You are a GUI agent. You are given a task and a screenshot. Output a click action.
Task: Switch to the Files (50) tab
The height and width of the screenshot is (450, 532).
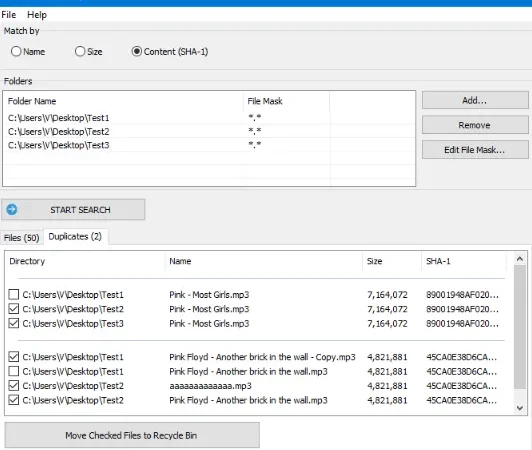click(22, 238)
